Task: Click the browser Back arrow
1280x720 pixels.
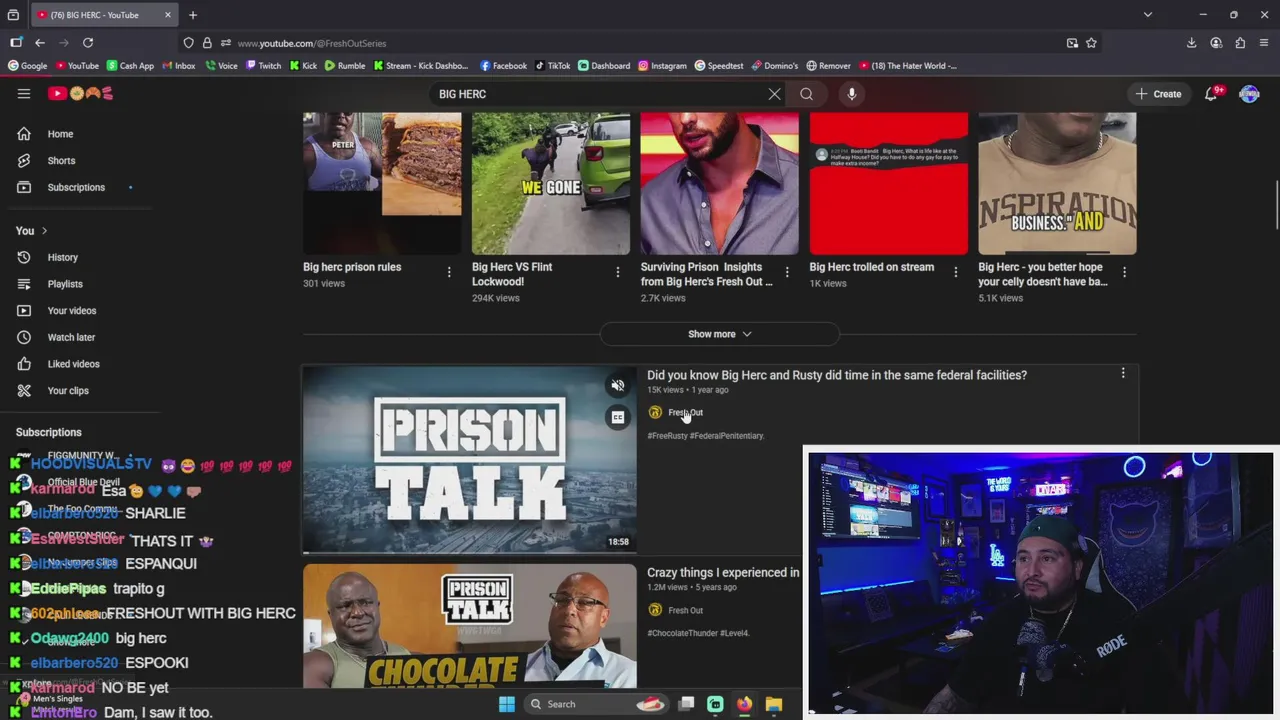Action: (x=39, y=43)
